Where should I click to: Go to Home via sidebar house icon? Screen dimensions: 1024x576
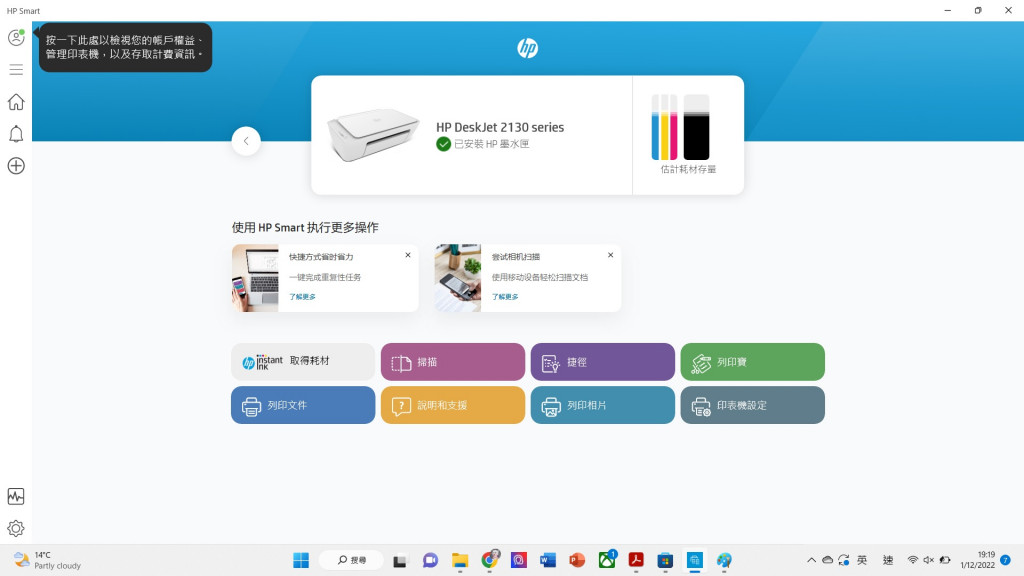tap(16, 102)
